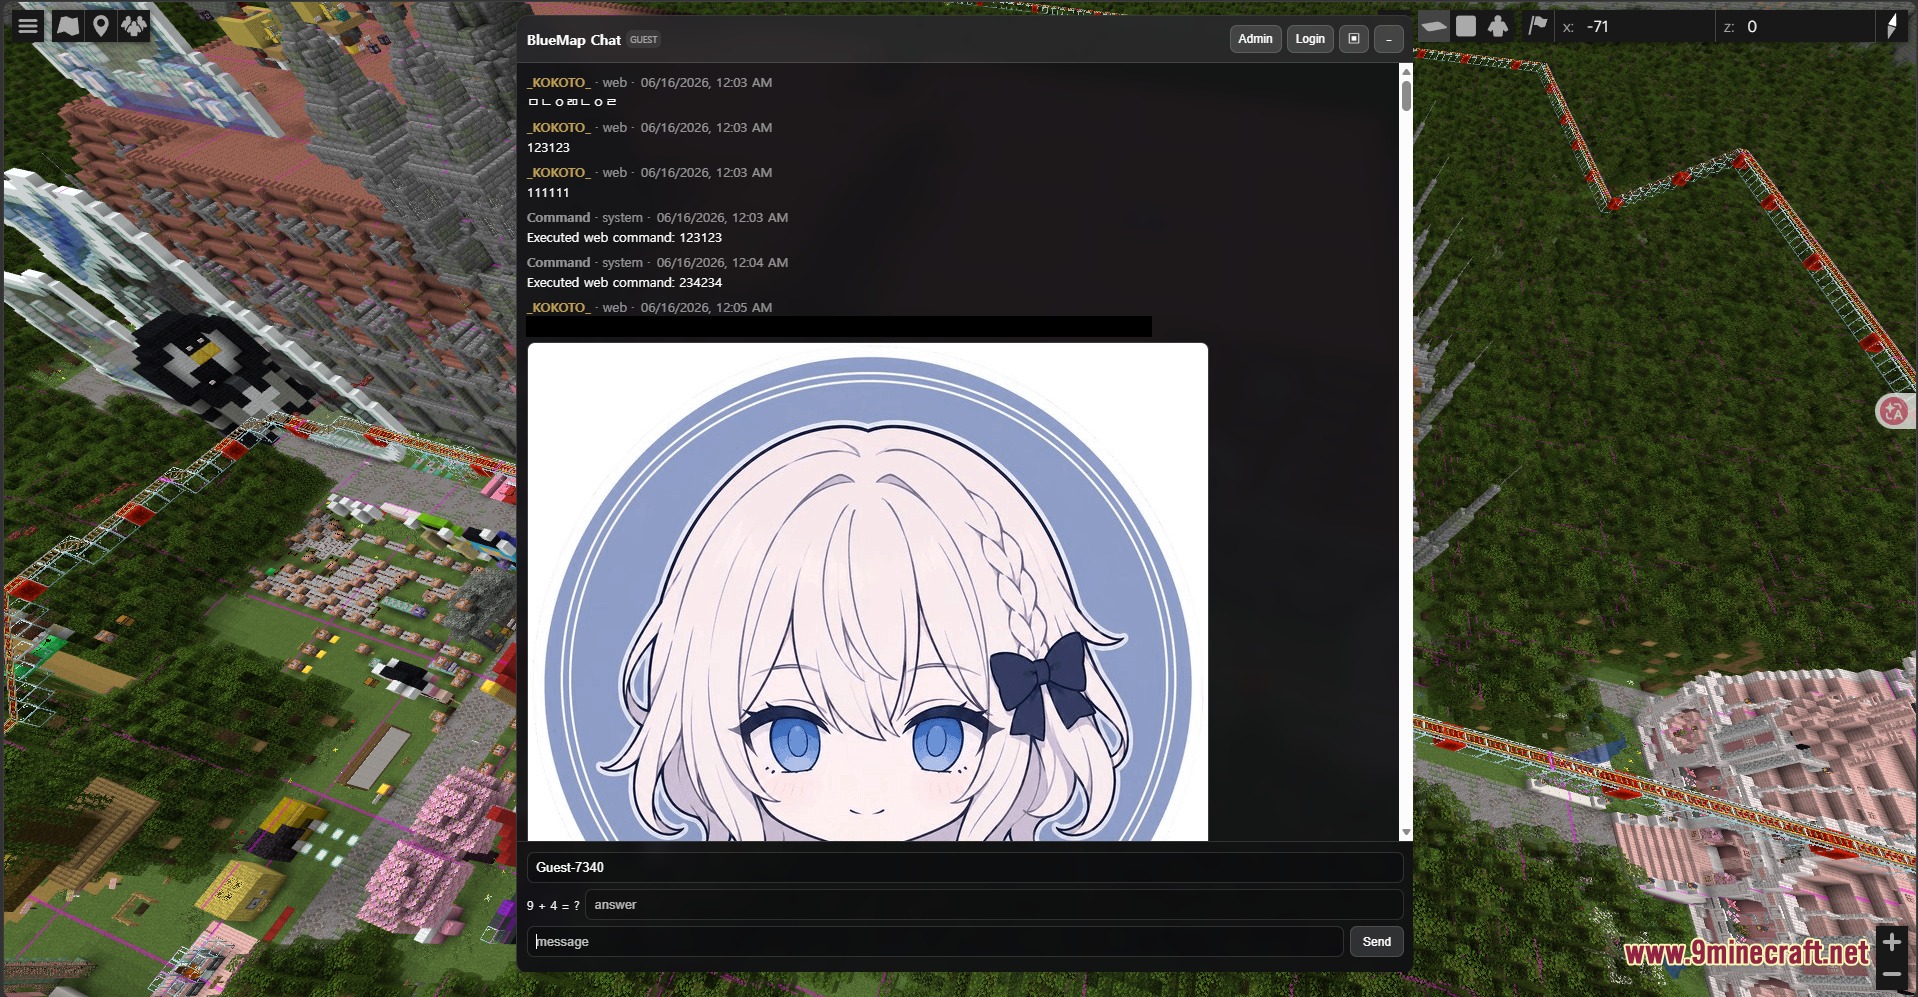The image size is (1918, 997).
Task: Zoom in with the plus button
Action: pyautogui.click(x=1892, y=942)
